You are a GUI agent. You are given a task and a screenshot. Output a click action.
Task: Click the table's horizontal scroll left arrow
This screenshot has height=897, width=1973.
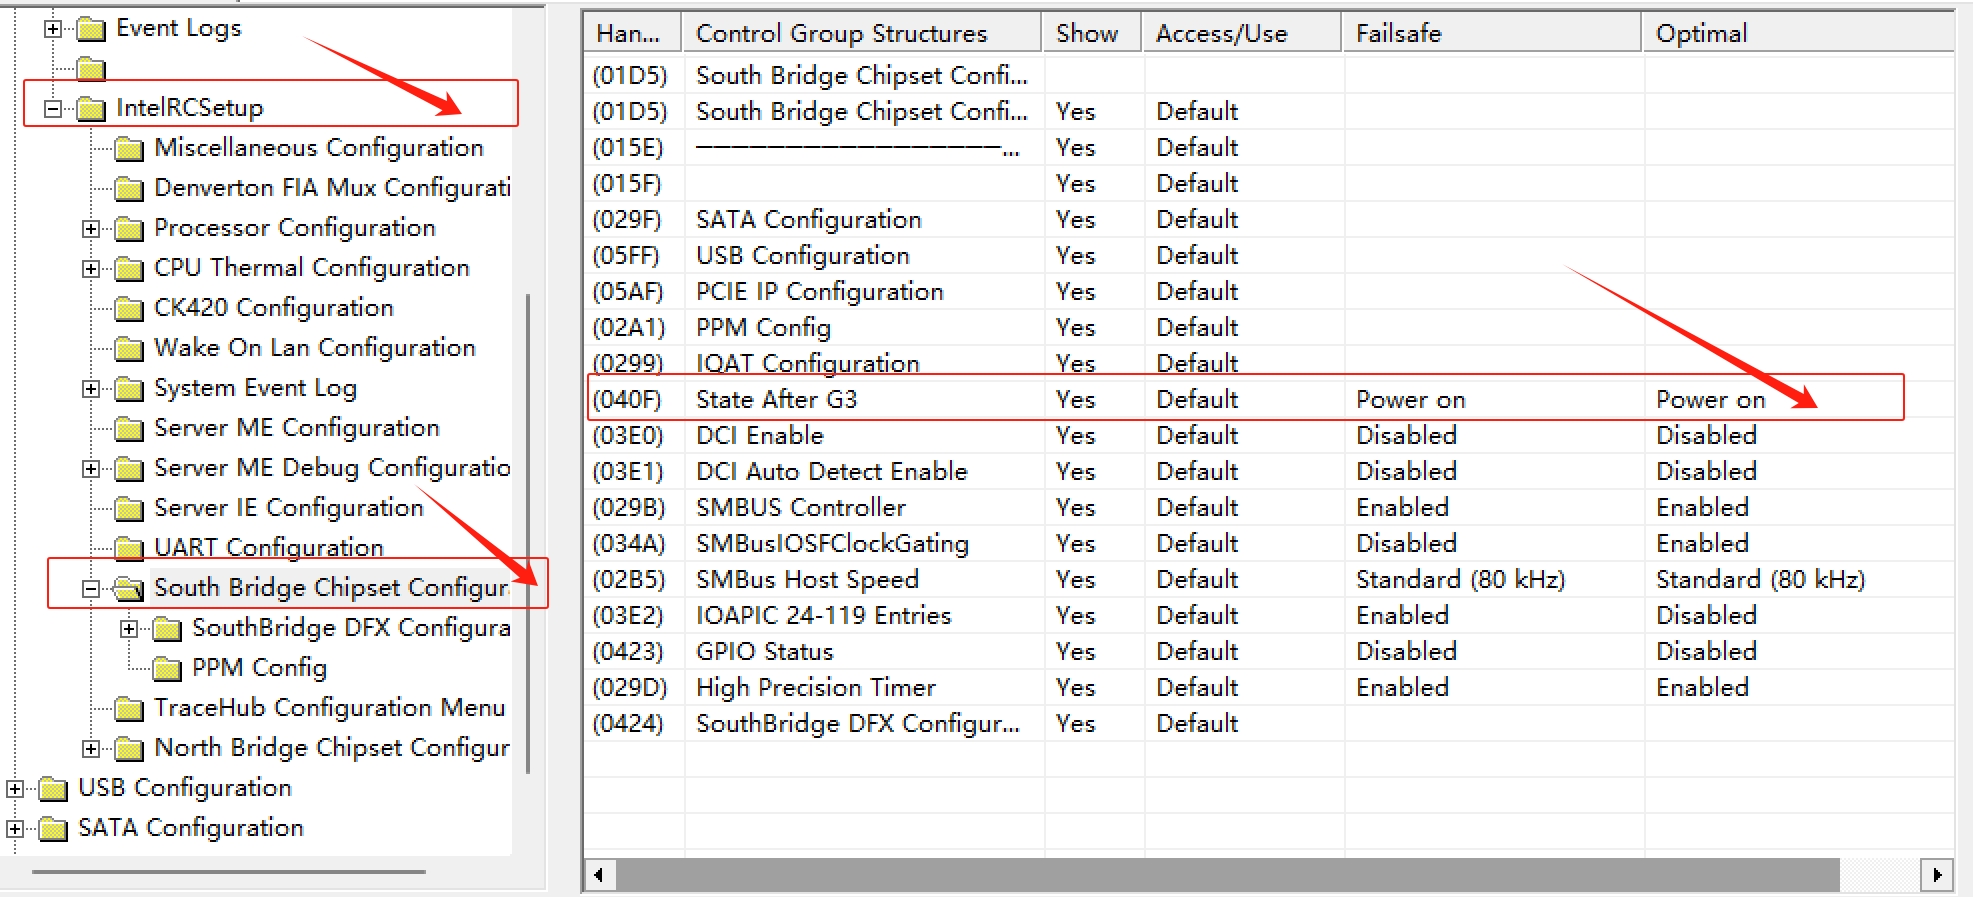pyautogui.click(x=599, y=875)
